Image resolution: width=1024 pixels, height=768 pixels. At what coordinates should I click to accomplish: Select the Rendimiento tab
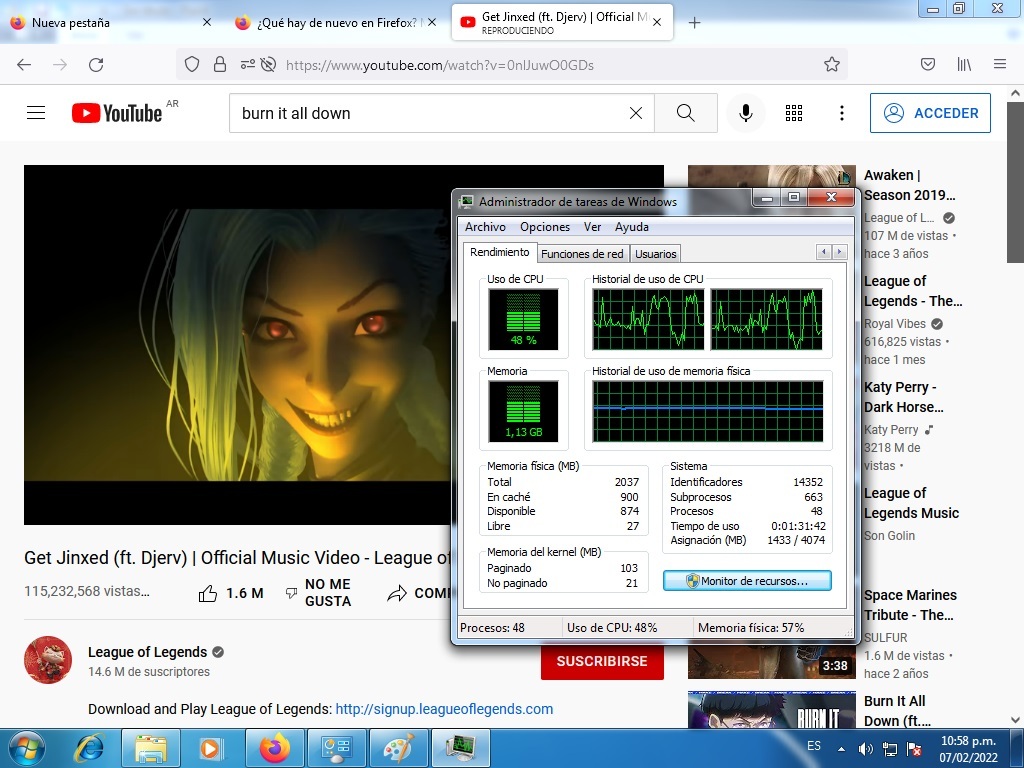[x=500, y=252]
